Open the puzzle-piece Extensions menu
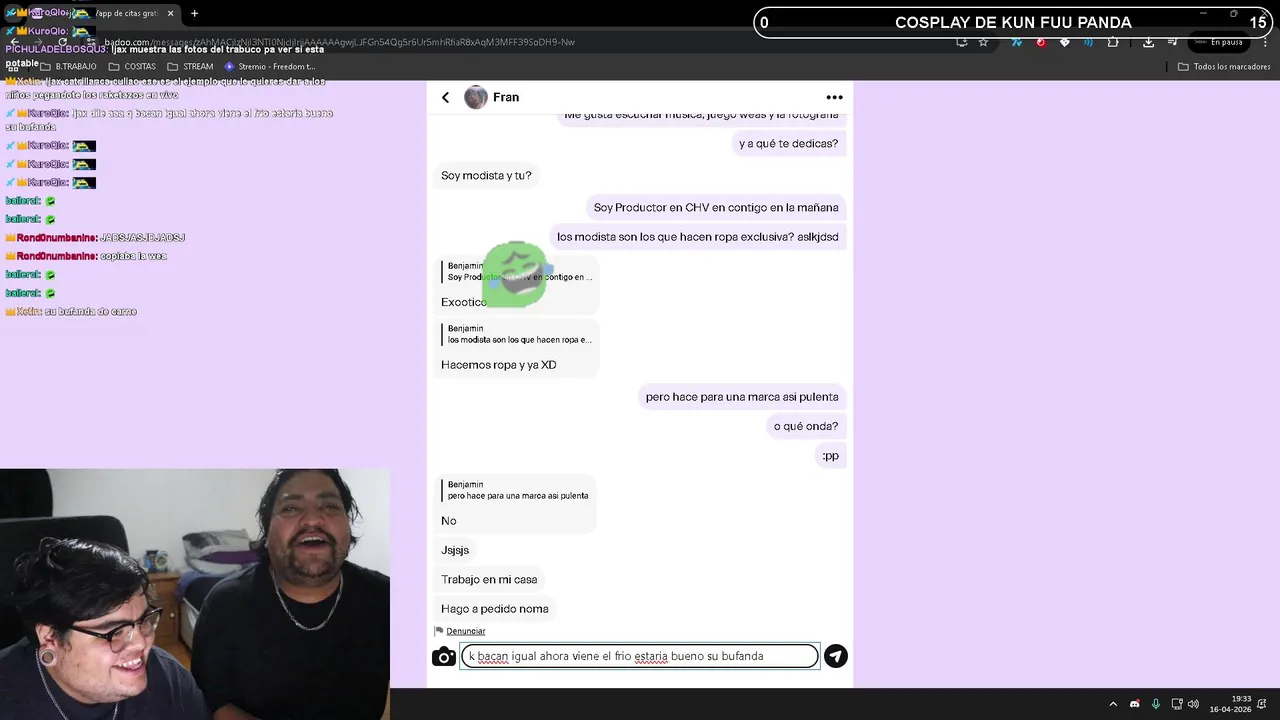This screenshot has height=720, width=1280. tap(1112, 42)
